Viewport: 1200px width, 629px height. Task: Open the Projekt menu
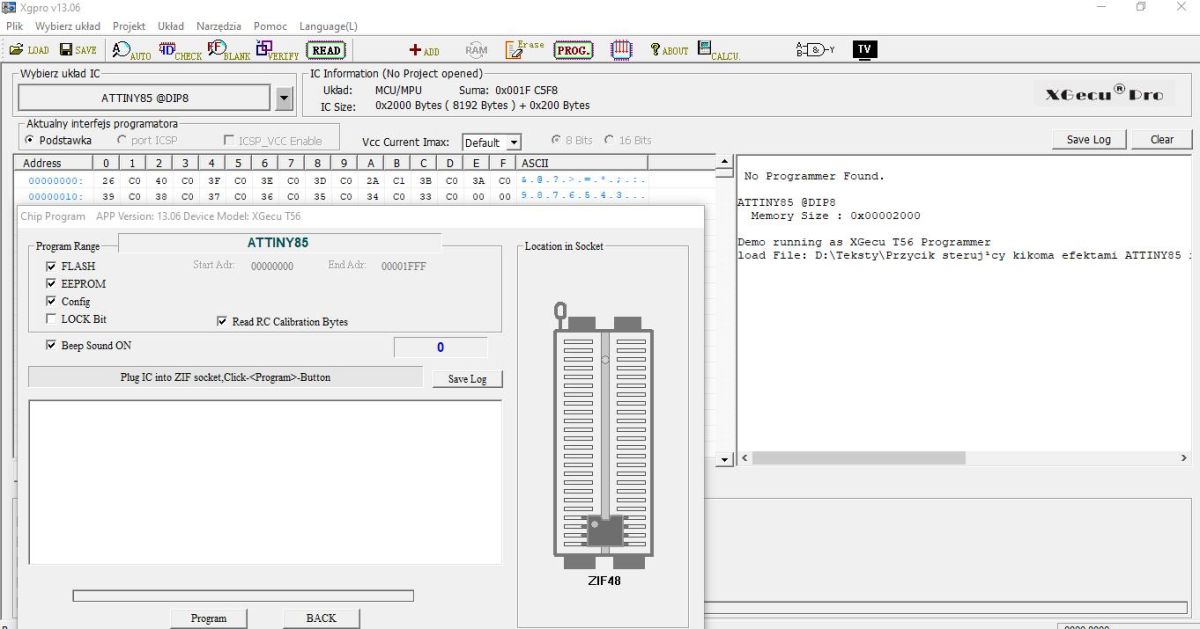coord(129,26)
